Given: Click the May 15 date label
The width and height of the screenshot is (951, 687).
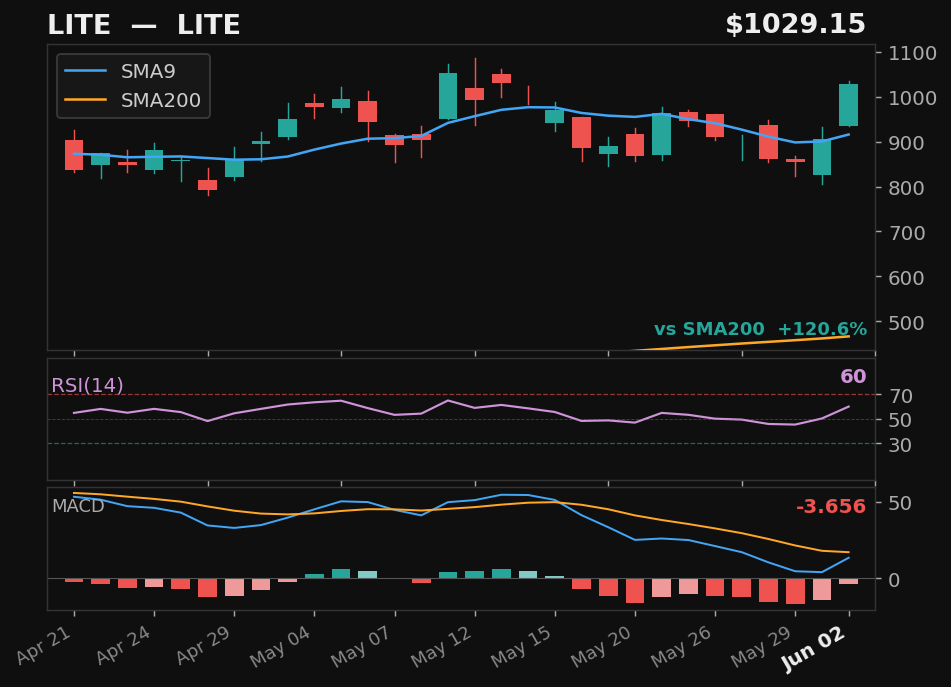Looking at the screenshot, I should pyautogui.click(x=522, y=646).
